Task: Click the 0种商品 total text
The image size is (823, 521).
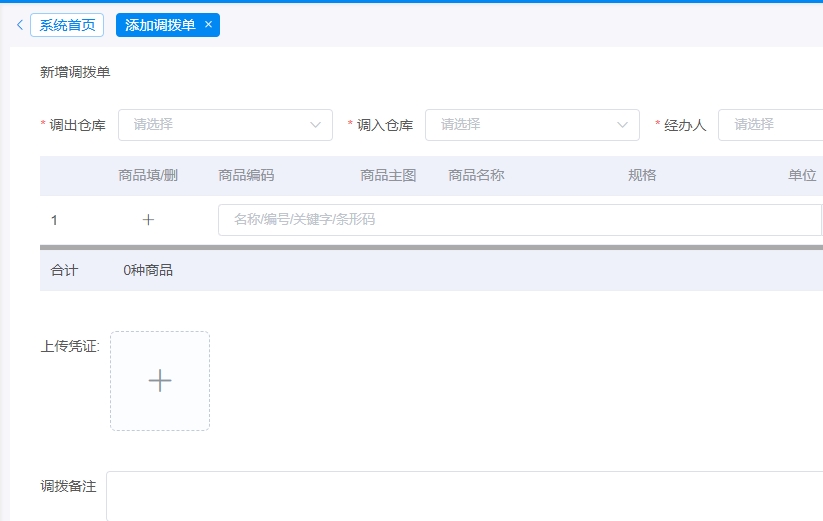Action: [148, 270]
